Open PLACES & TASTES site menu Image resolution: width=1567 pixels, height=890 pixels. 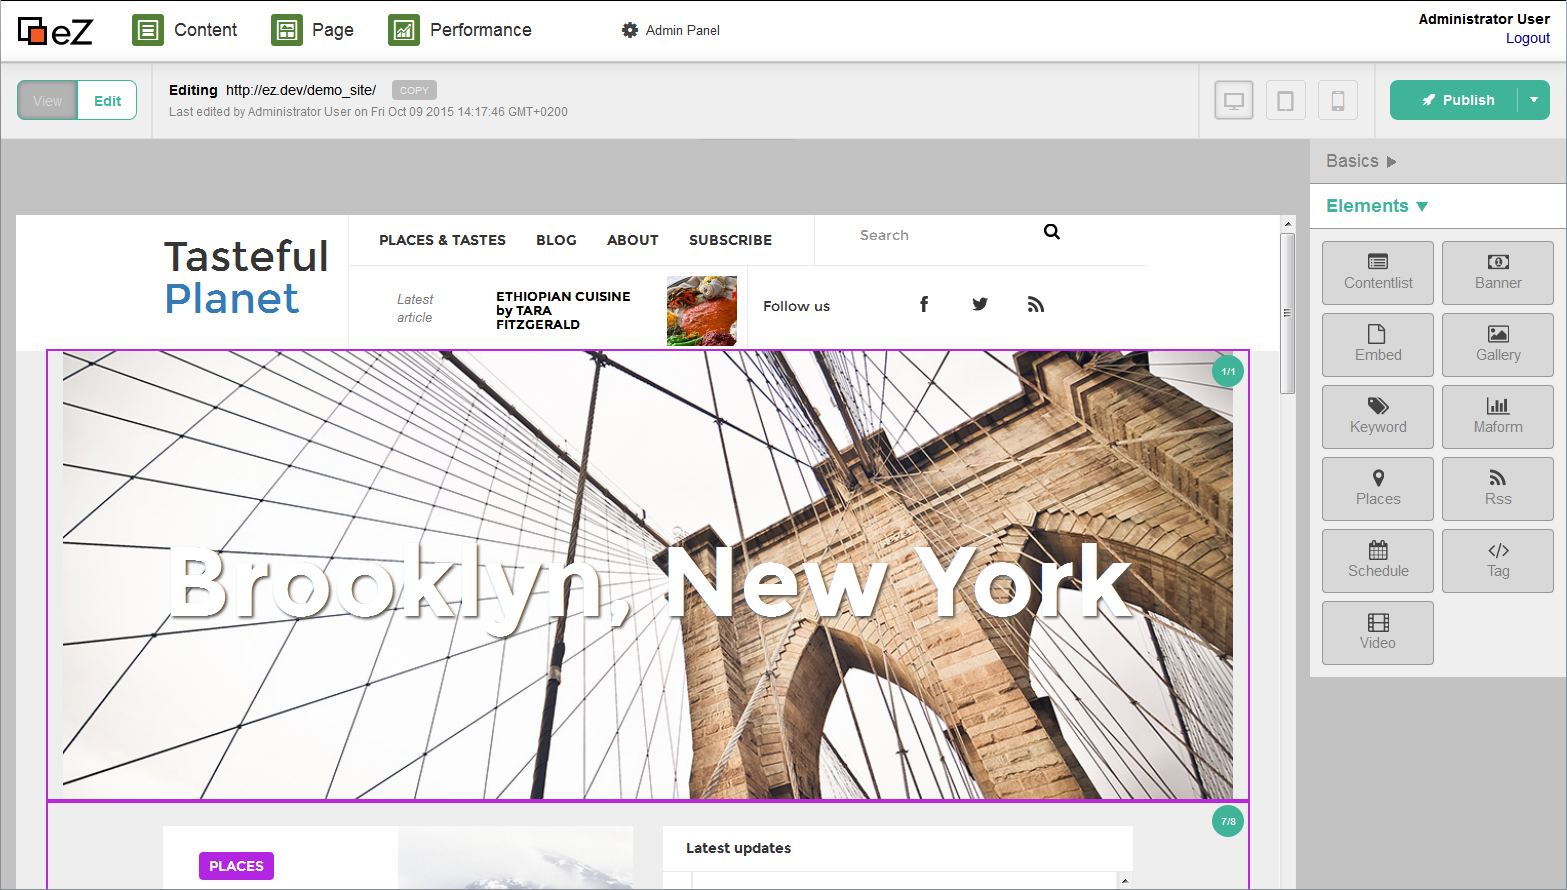(x=442, y=240)
